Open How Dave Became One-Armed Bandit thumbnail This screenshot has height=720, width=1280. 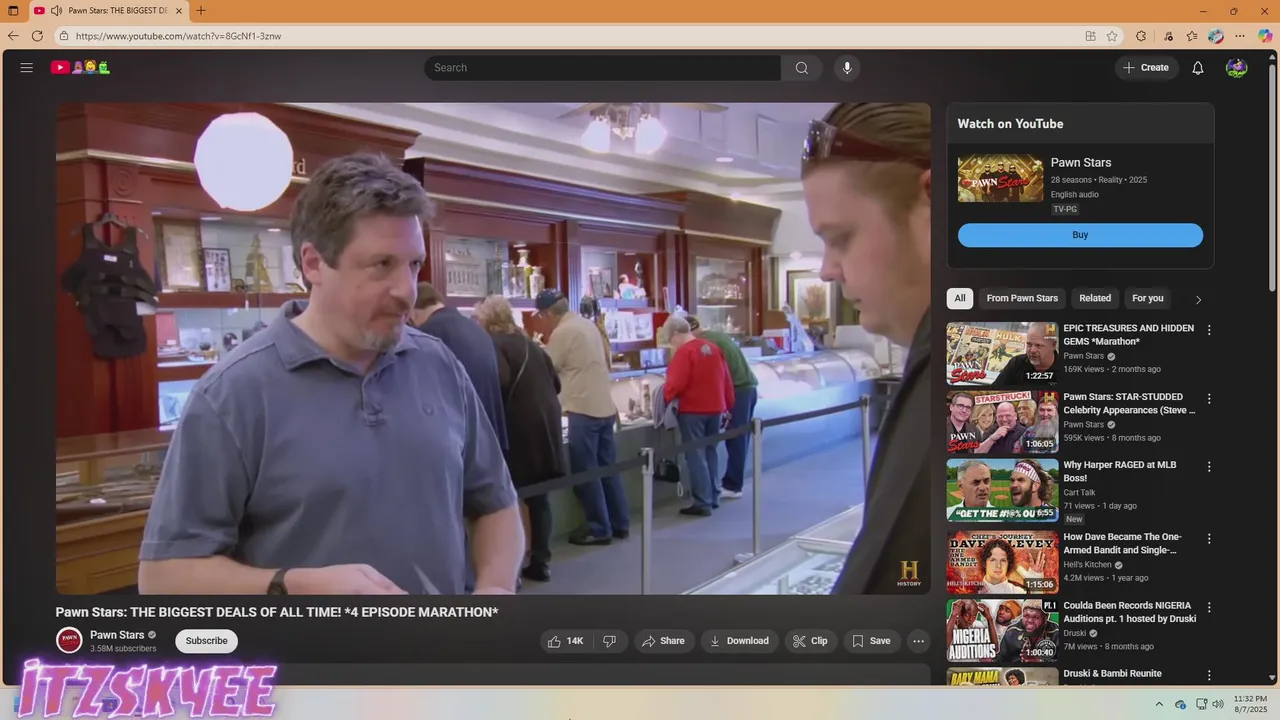tap(1002, 562)
